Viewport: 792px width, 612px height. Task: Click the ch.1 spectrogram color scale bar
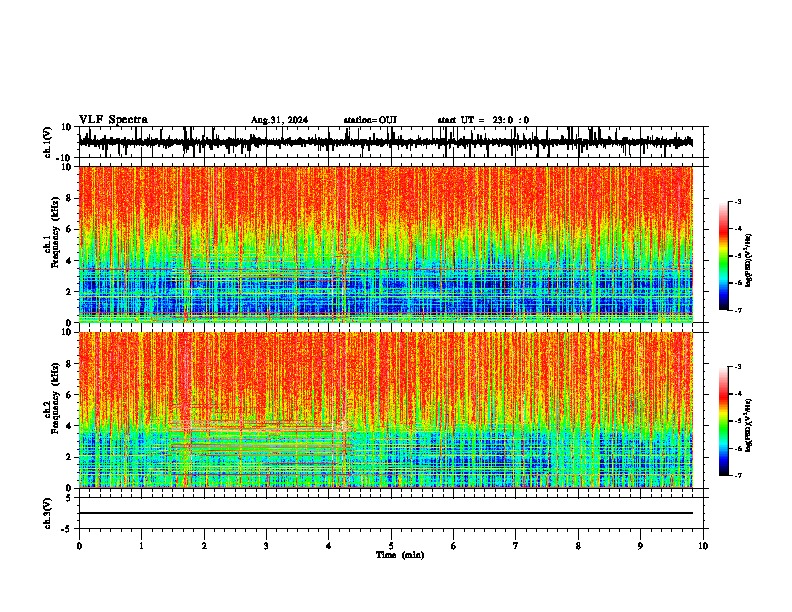pos(724,256)
